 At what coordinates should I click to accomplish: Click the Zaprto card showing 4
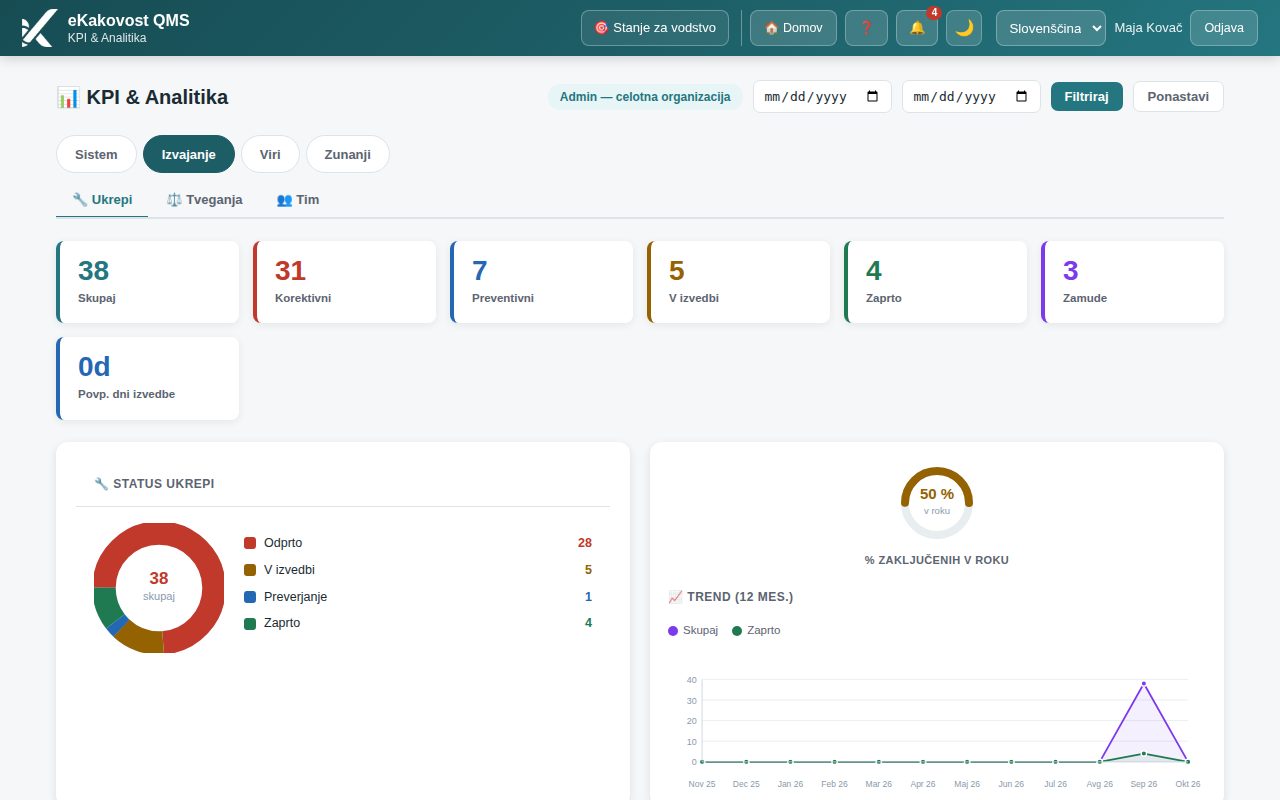click(x=936, y=282)
